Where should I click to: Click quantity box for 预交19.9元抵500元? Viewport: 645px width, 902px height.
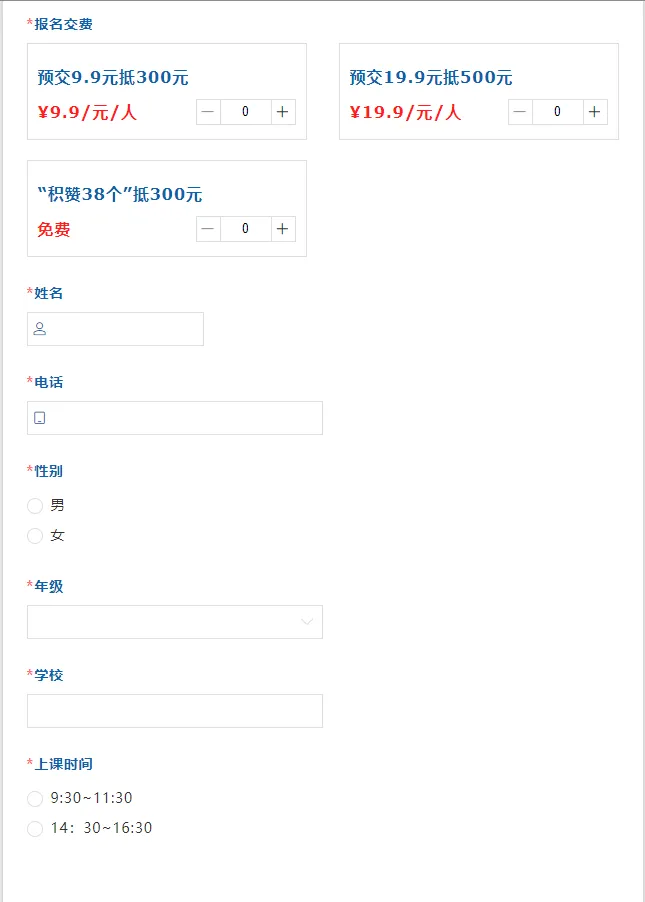coord(557,112)
